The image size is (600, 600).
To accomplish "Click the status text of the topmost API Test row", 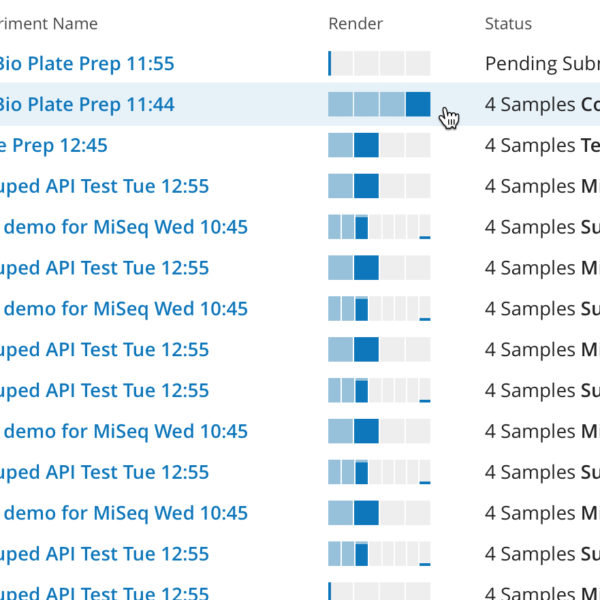I will tap(541, 187).
